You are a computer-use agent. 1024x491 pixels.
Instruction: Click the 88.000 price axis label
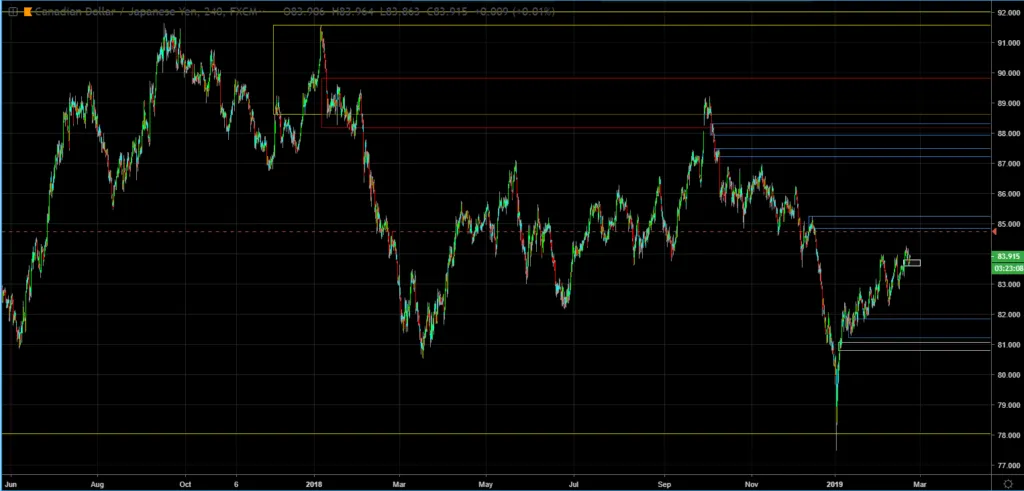tap(1008, 133)
